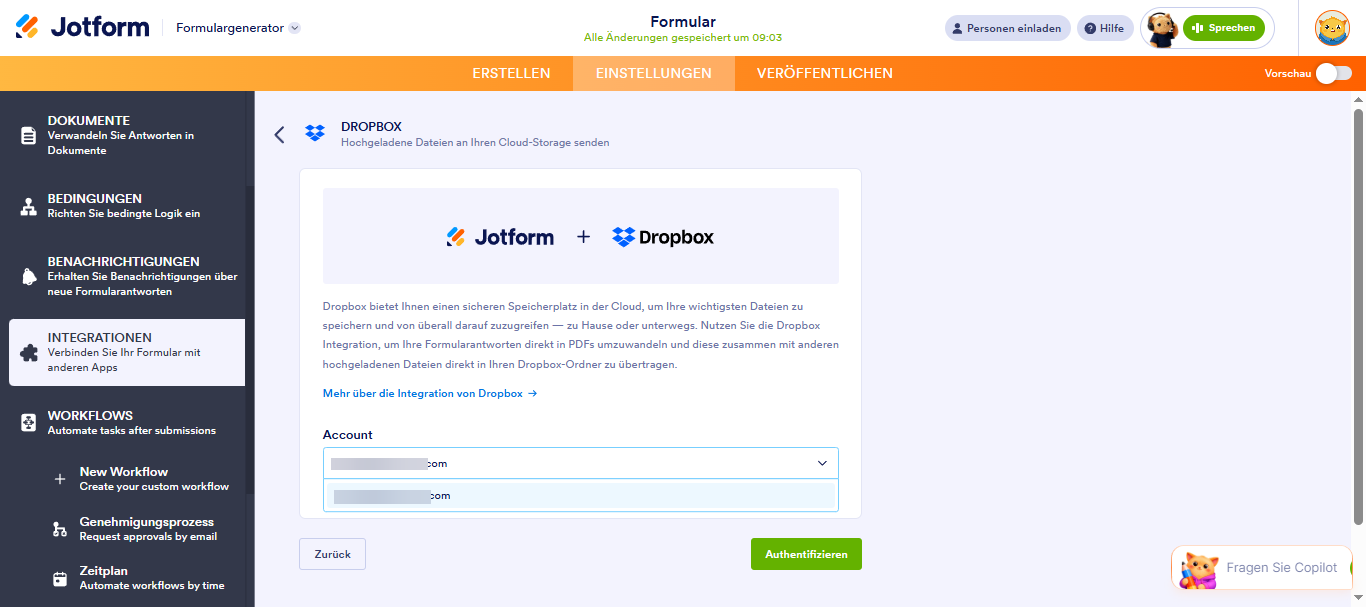Click the Authentifizieren button
This screenshot has width=1366, height=607.
click(x=806, y=554)
